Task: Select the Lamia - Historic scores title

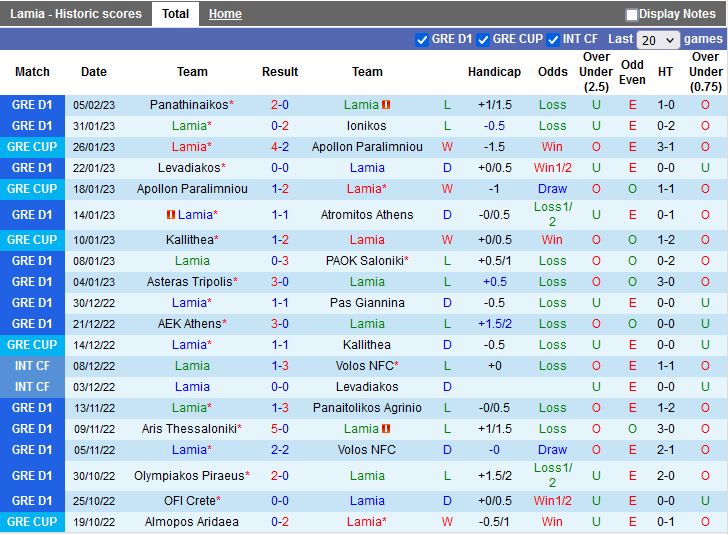Action: click(x=76, y=14)
